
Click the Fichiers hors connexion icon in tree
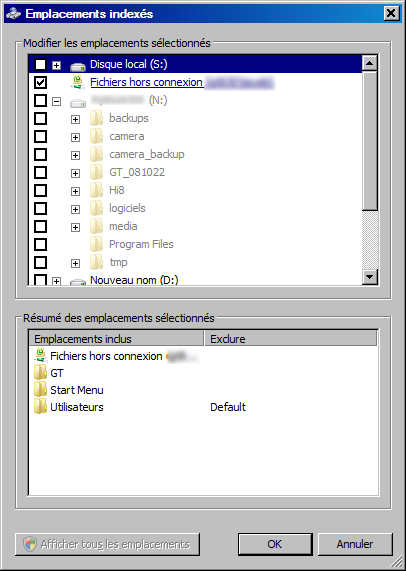(78, 82)
